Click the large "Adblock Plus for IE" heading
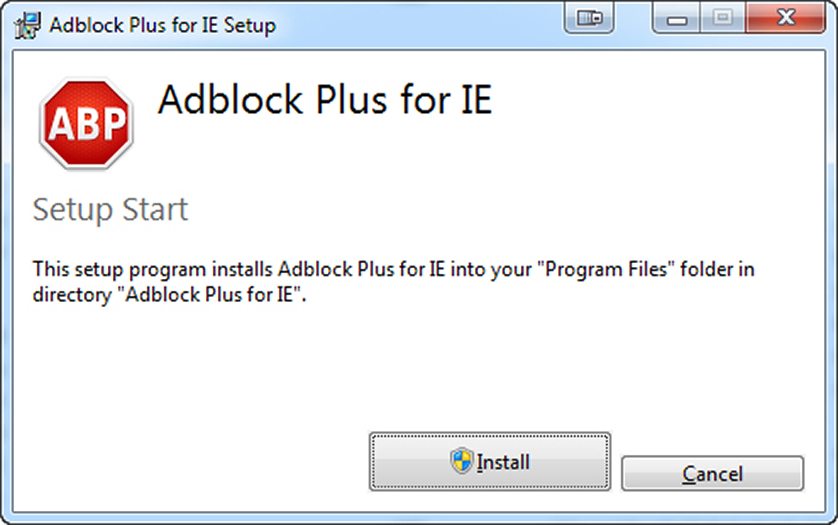Screen dimensions: 838x525 coord(325,101)
